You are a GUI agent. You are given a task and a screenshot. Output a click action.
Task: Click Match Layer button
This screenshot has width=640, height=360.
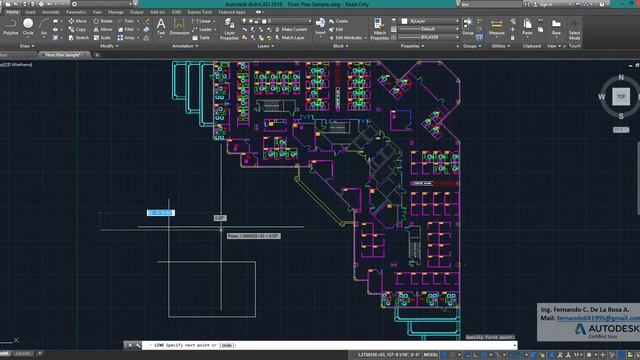tap(290, 38)
